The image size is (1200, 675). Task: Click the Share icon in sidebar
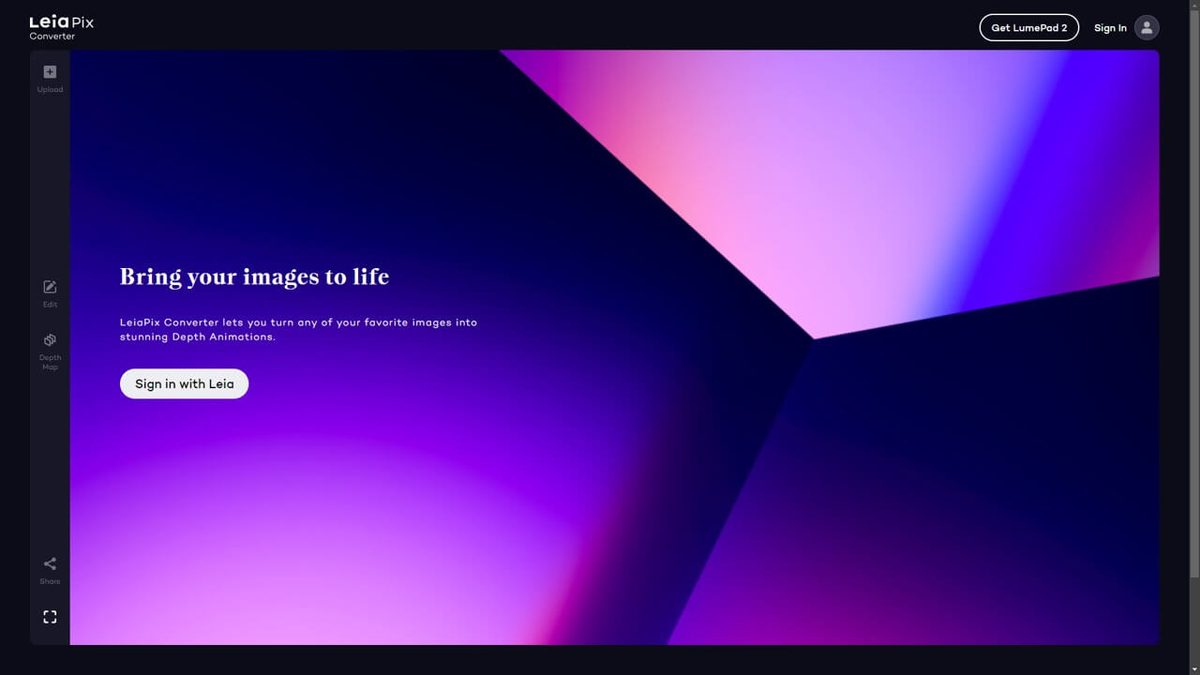pos(50,564)
